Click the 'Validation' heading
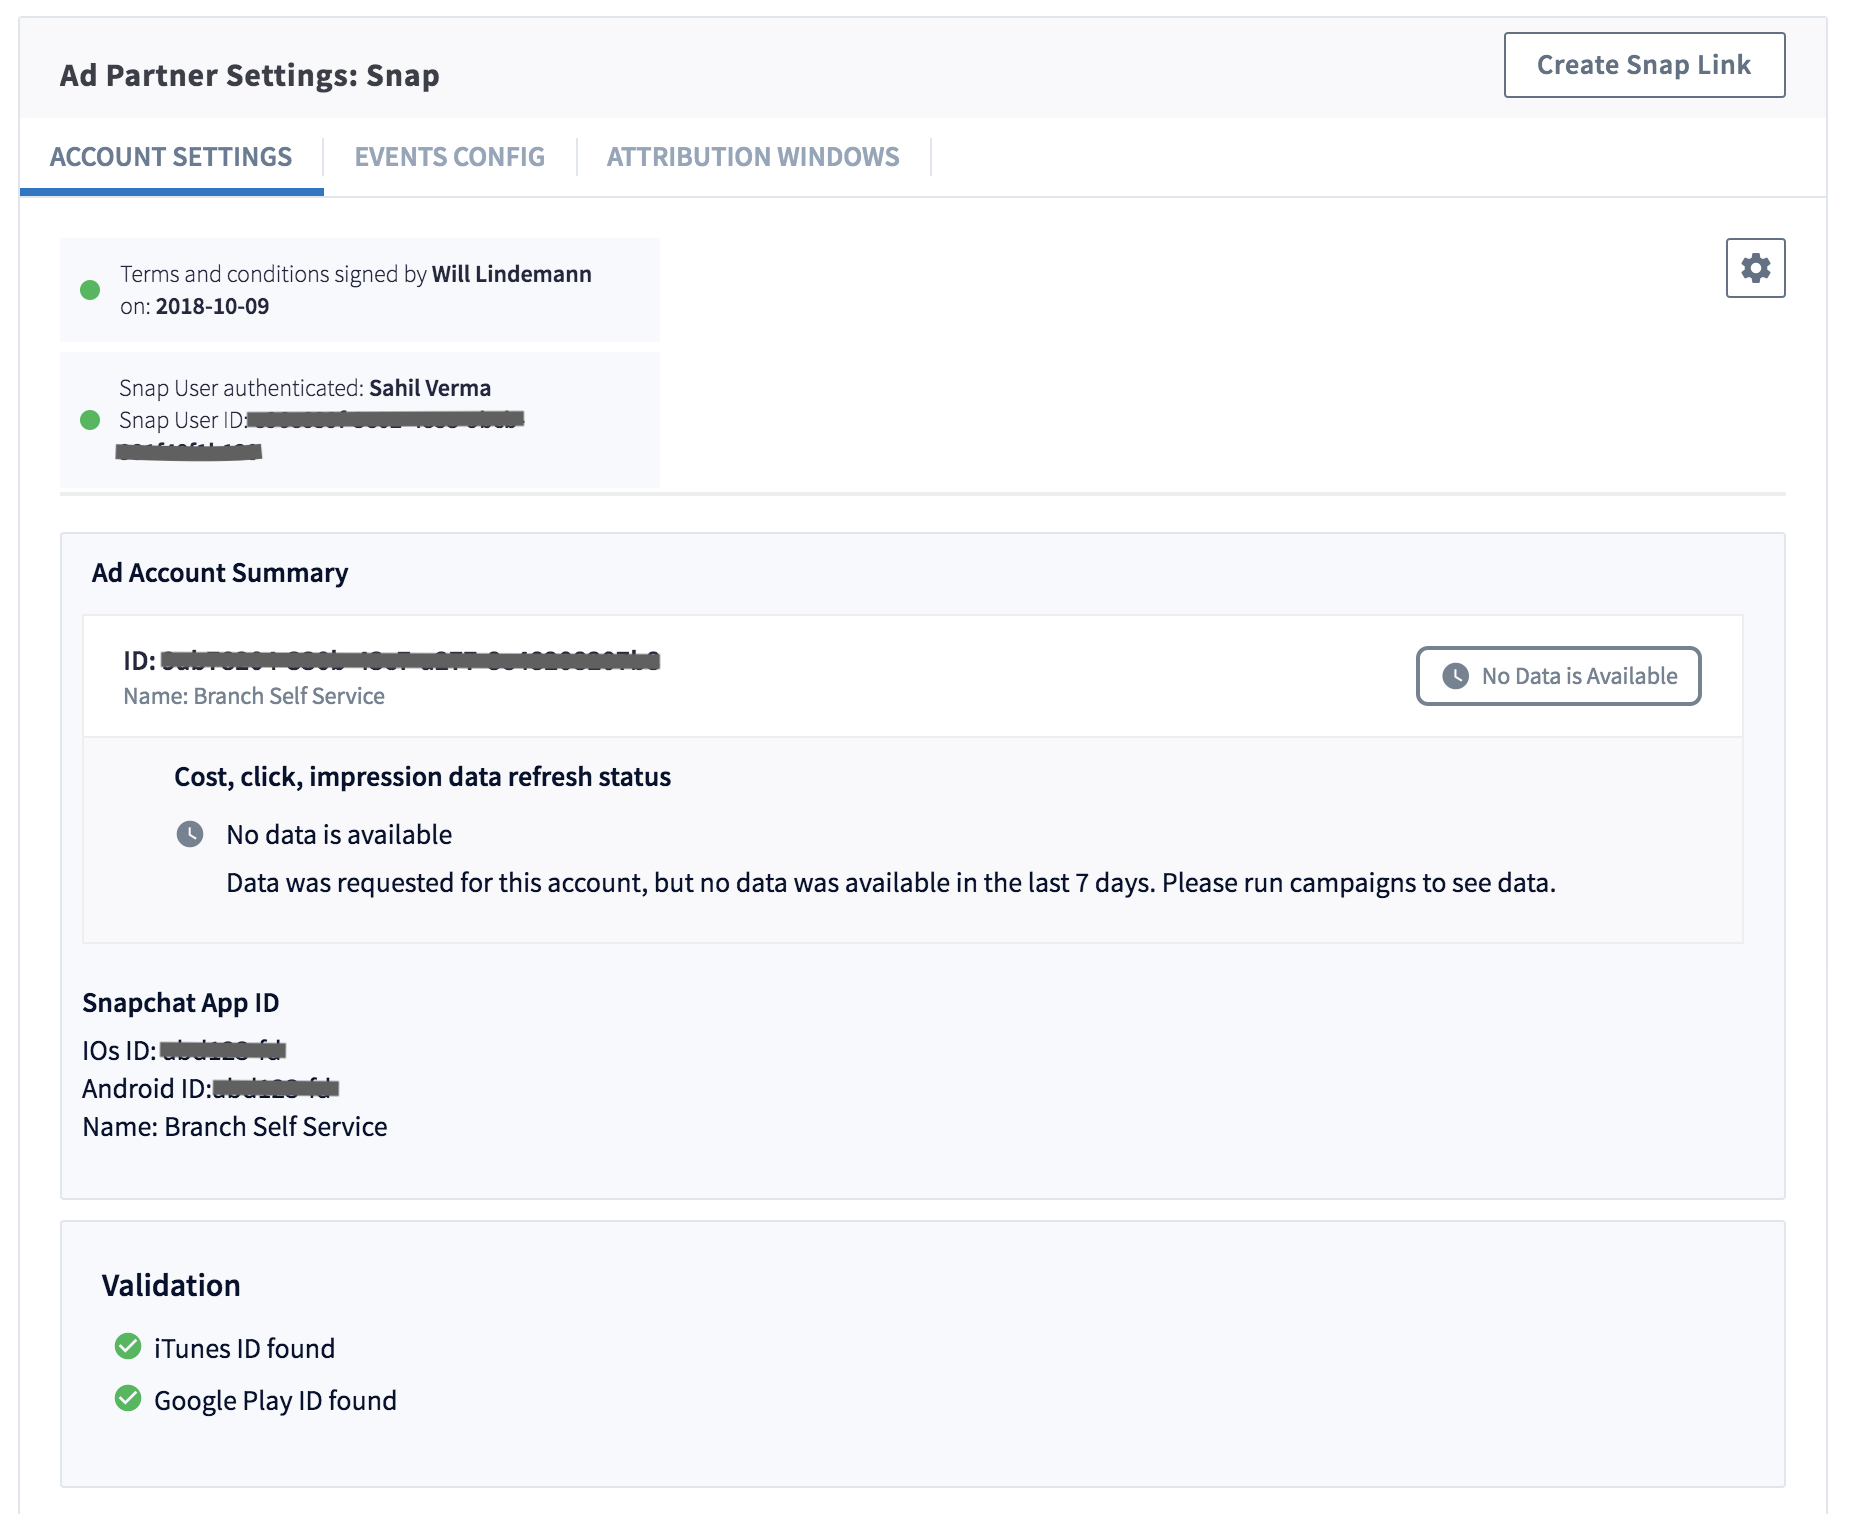1852x1514 pixels. point(171,1286)
